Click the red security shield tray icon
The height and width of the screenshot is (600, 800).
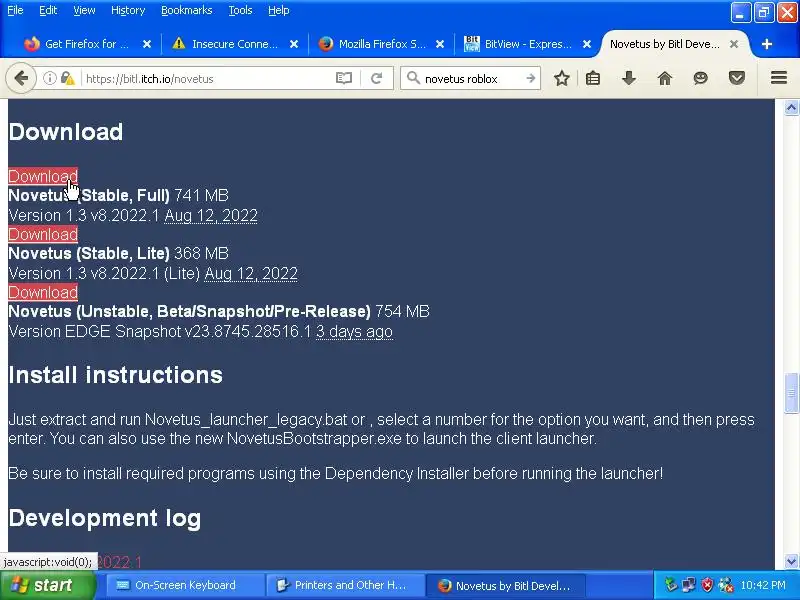click(x=707, y=585)
